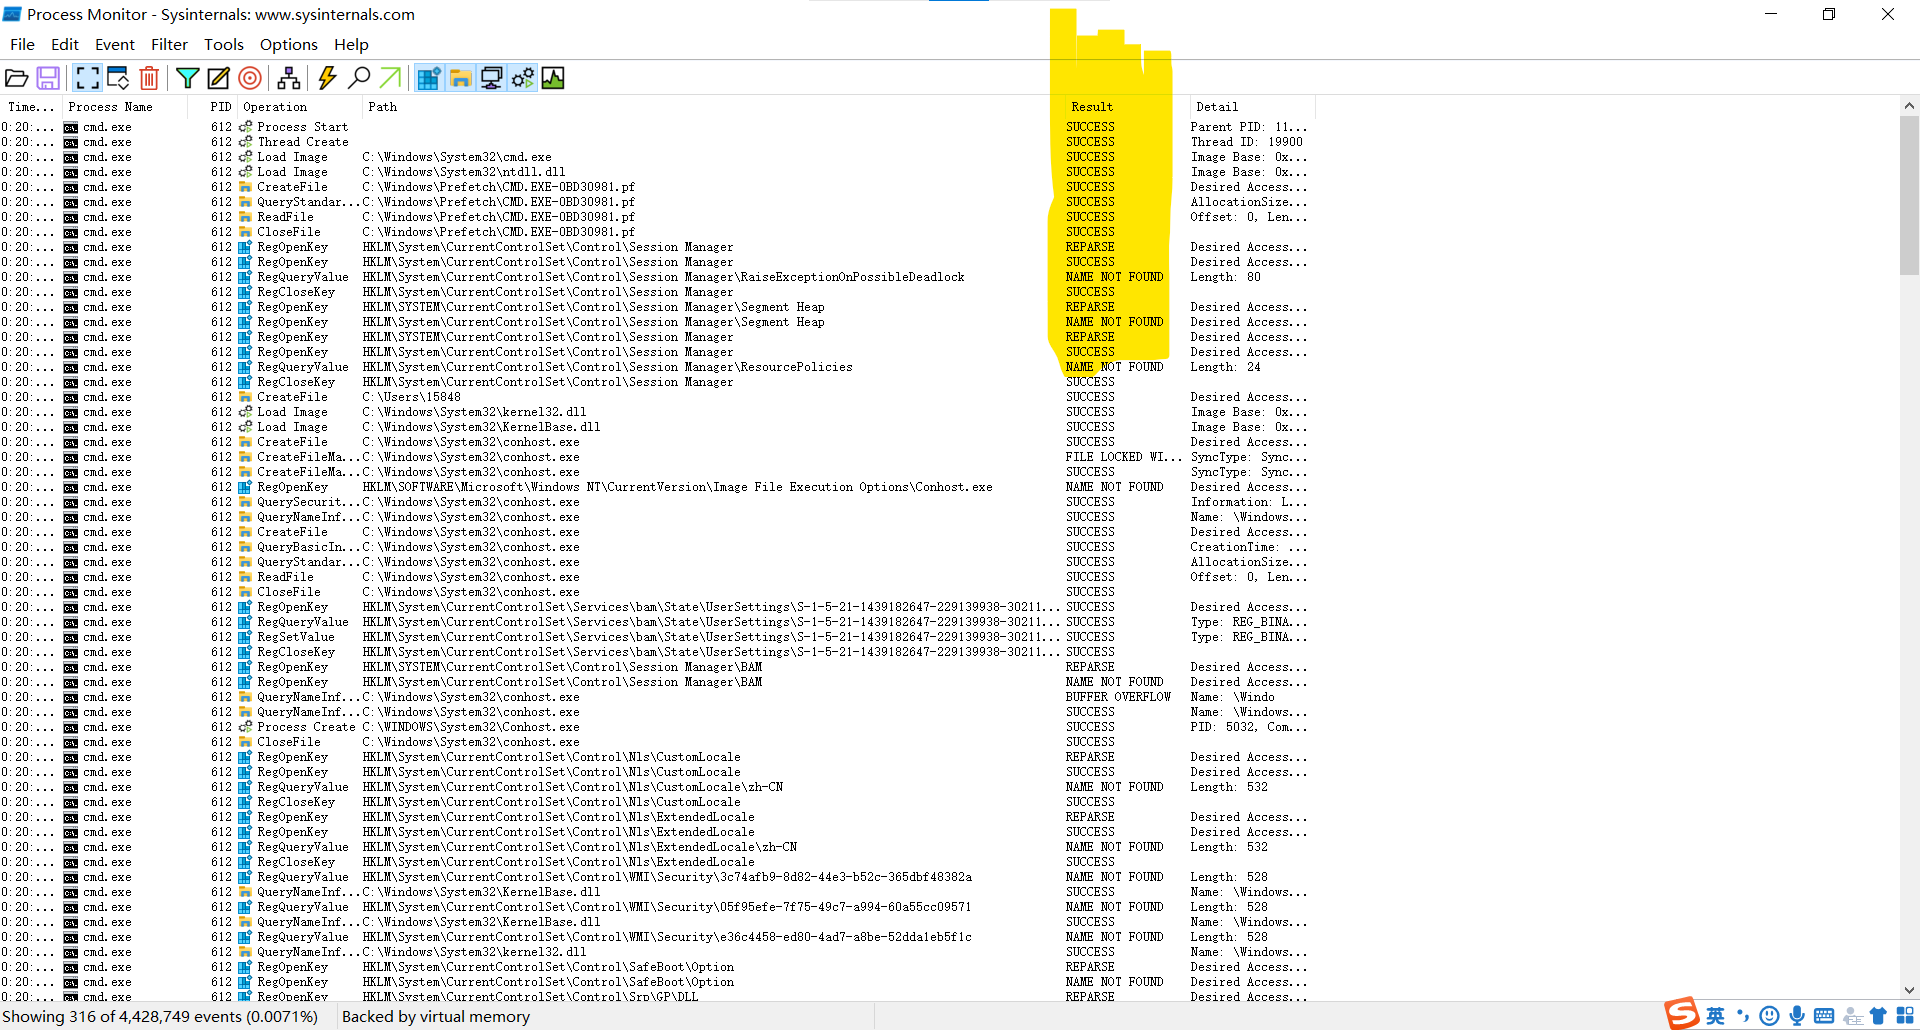
Task: Open the Filter dialog
Action: coord(187,78)
